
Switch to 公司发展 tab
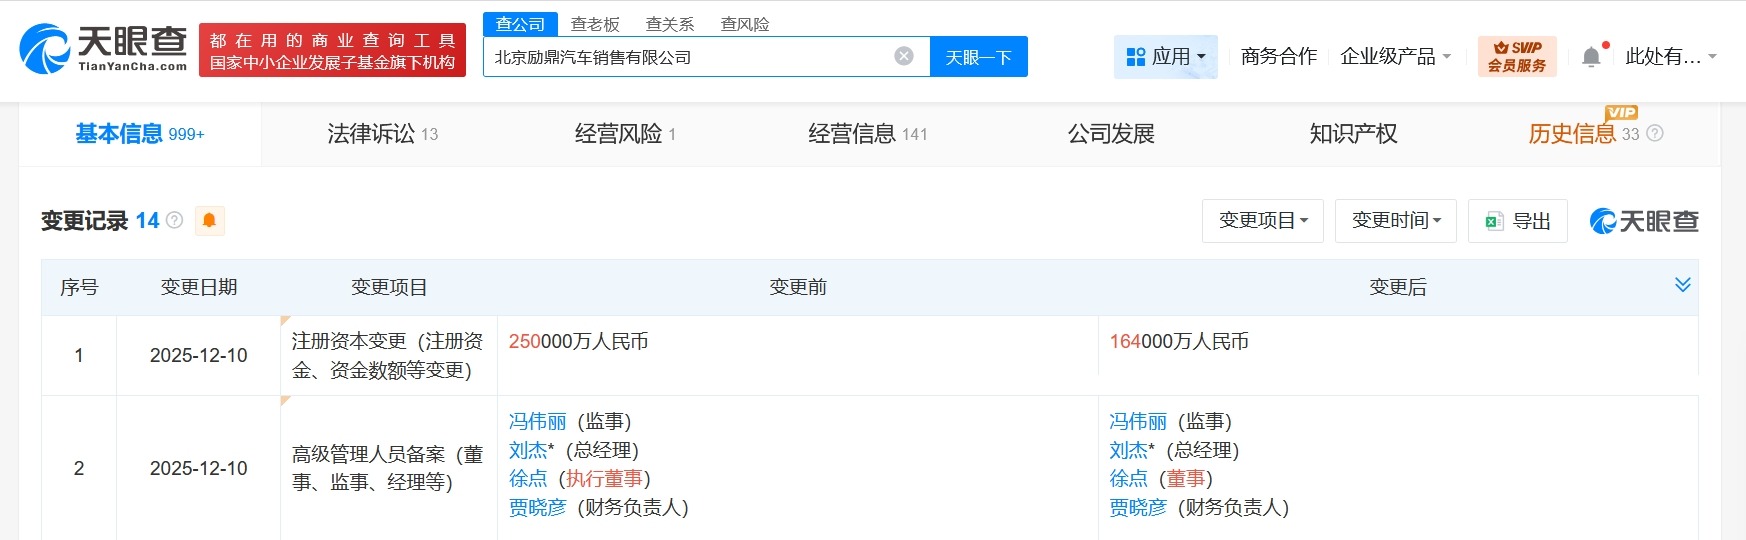[1111, 134]
